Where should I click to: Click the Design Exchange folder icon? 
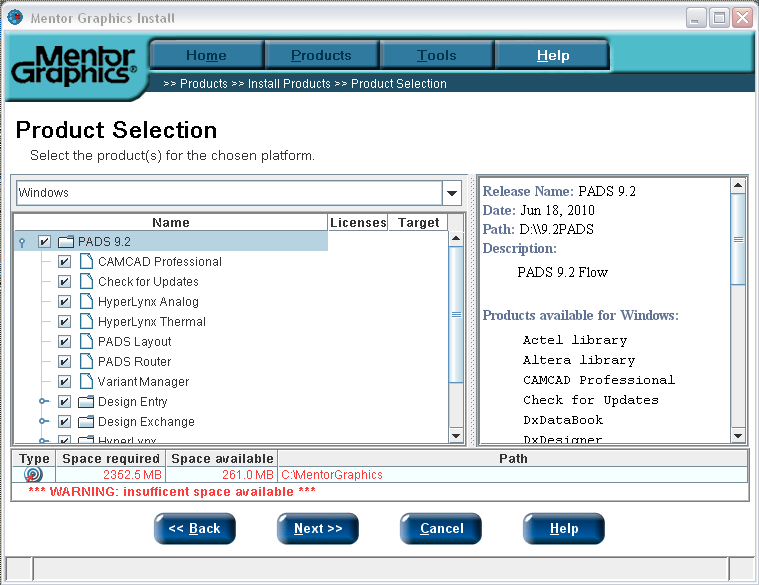click(86, 421)
